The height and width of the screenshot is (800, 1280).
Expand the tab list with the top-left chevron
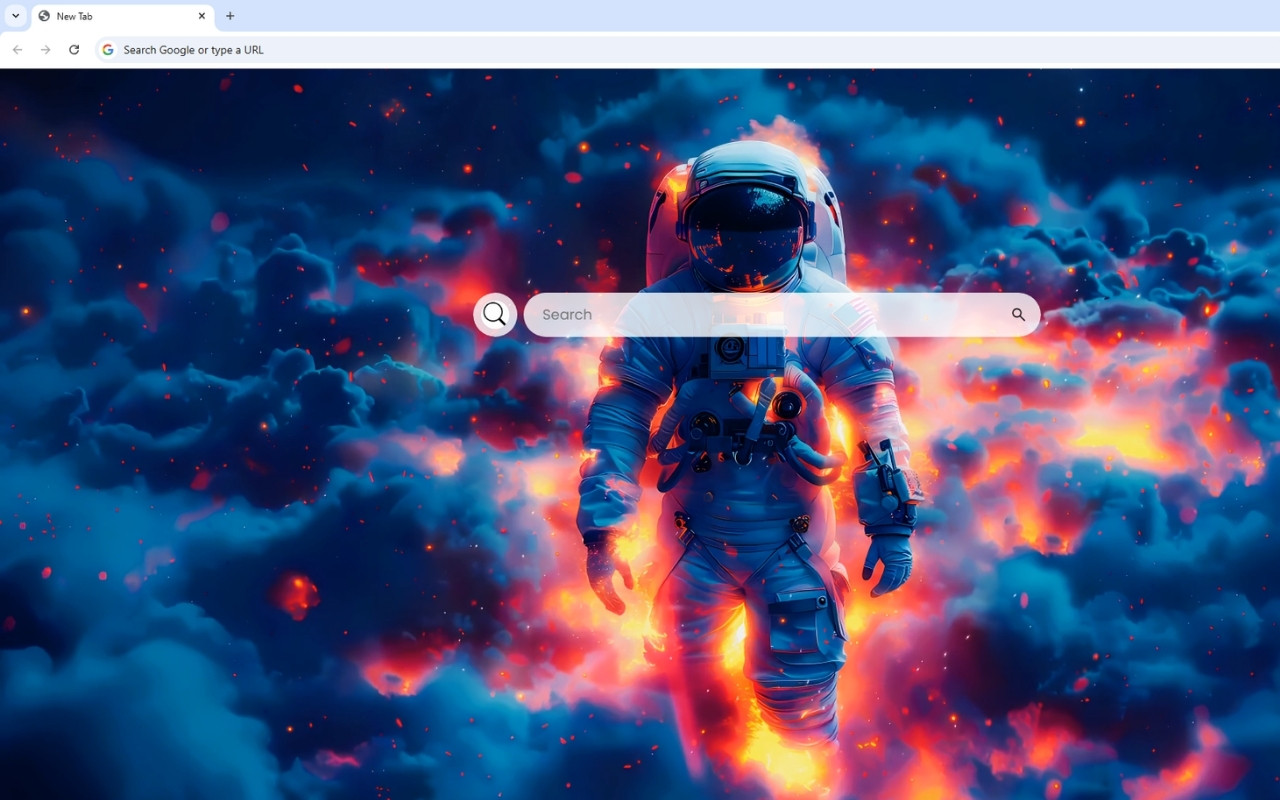(x=14, y=16)
